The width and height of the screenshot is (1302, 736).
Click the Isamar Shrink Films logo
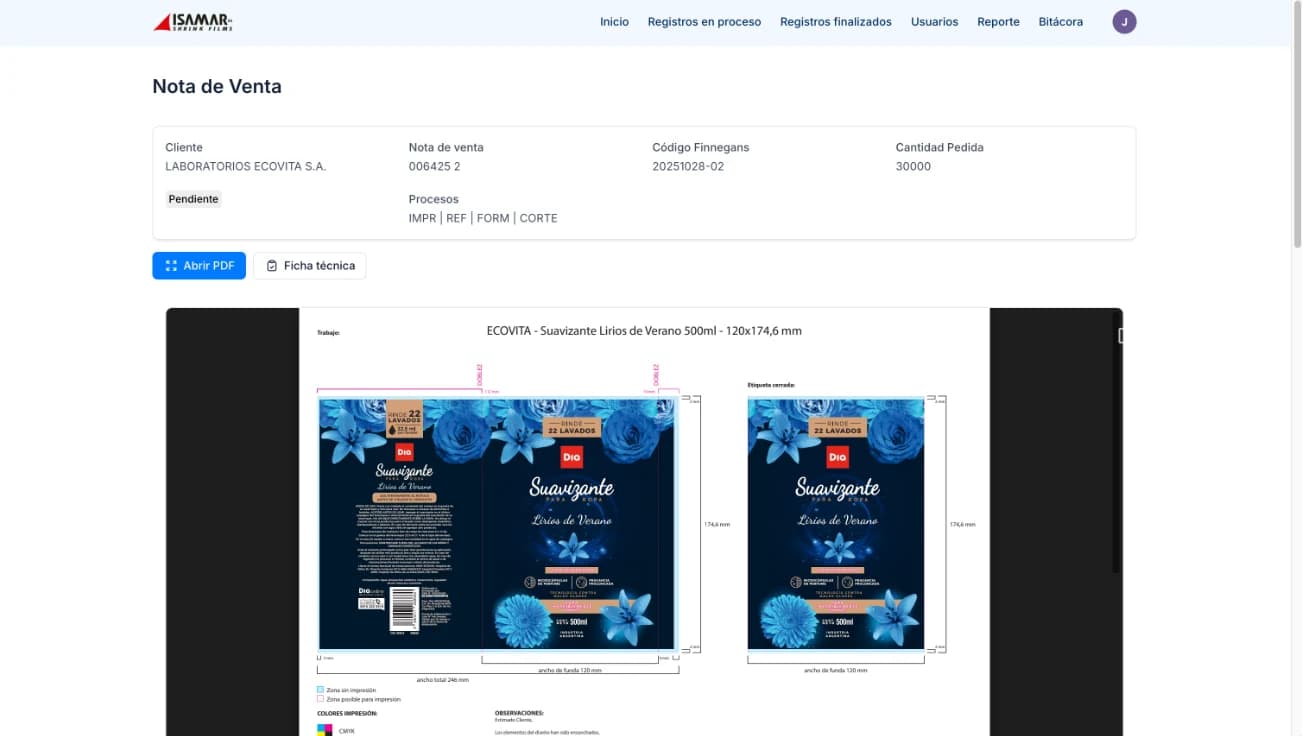pyautogui.click(x=192, y=22)
